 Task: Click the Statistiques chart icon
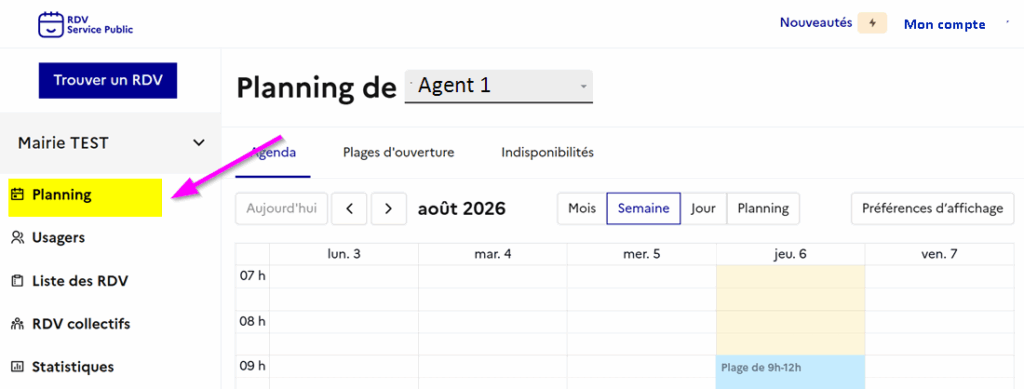pos(18,367)
